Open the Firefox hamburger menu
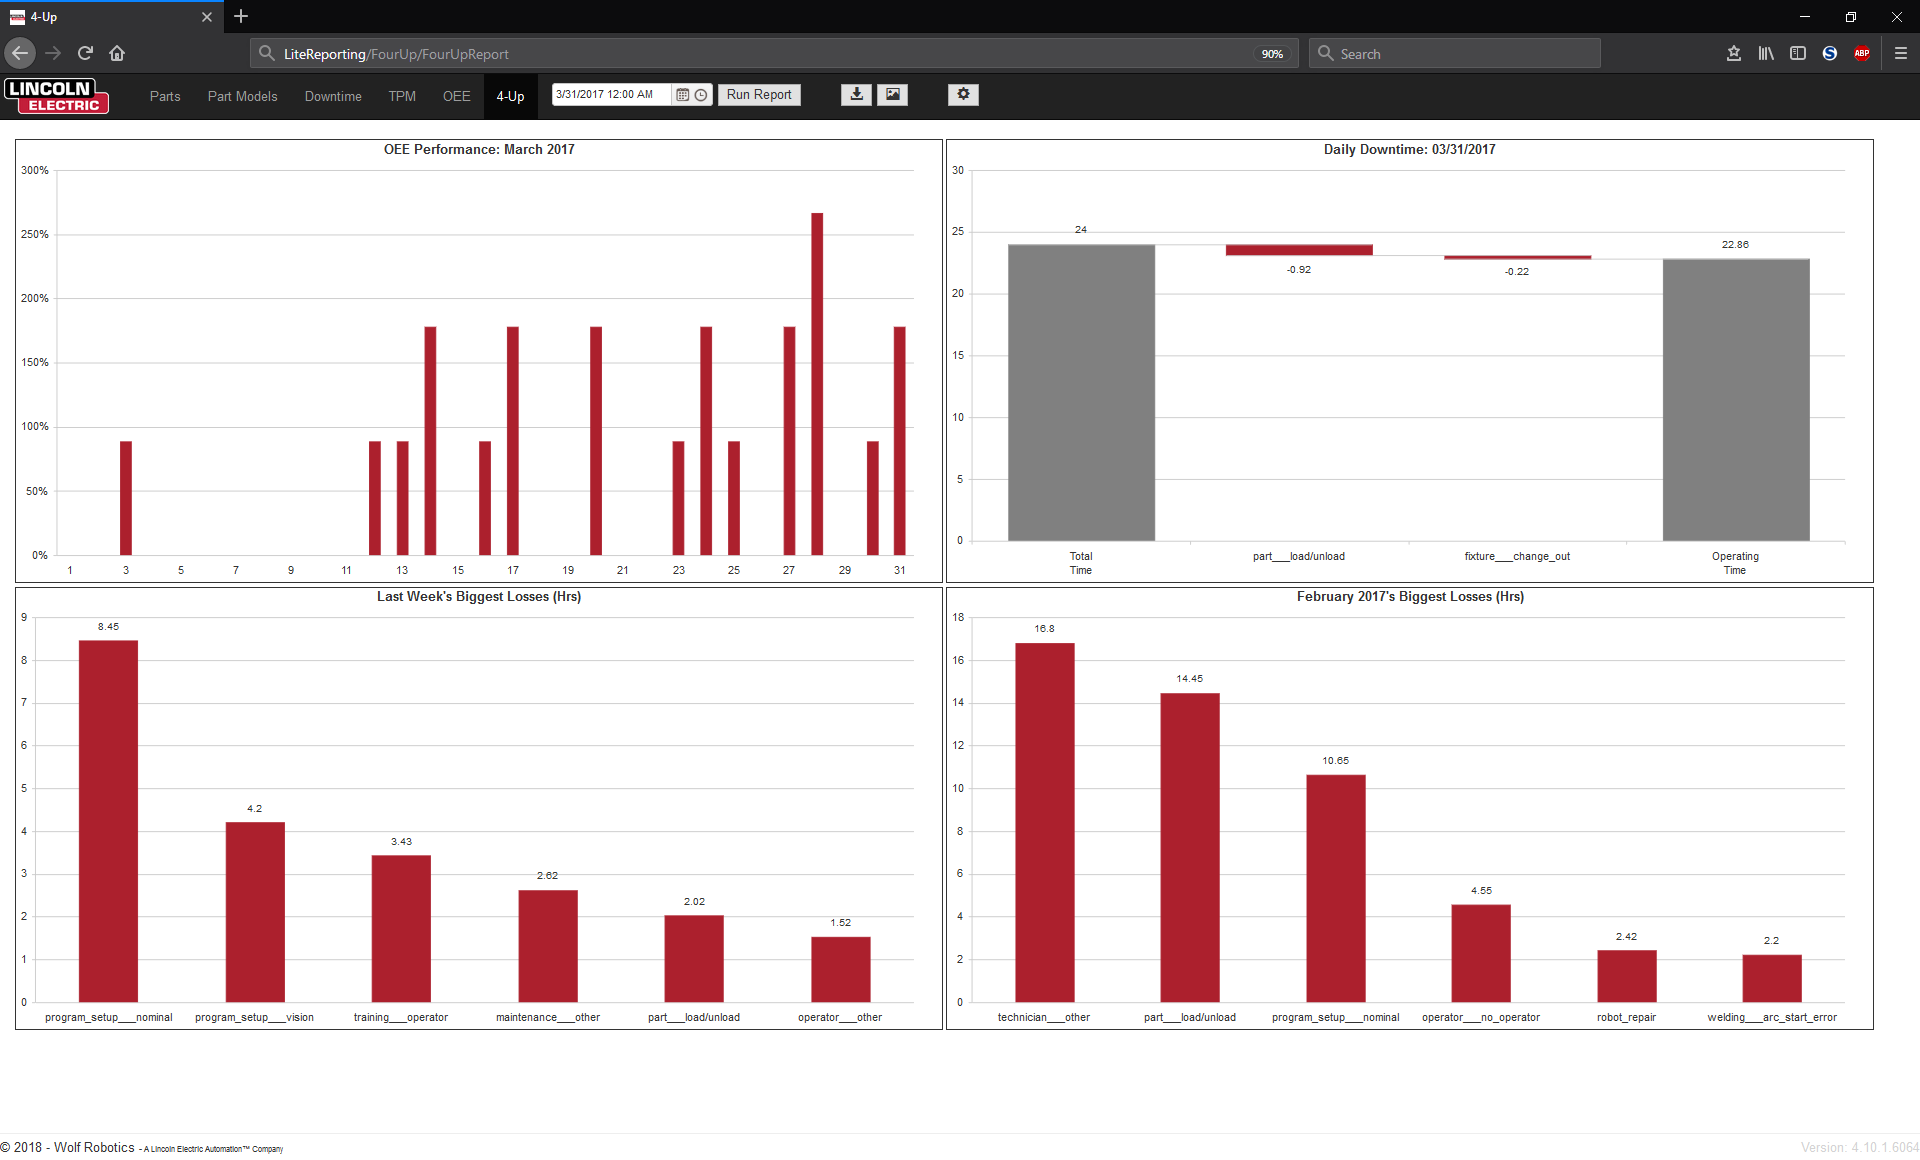Screen dimensions: 1920x1160 tap(1900, 54)
